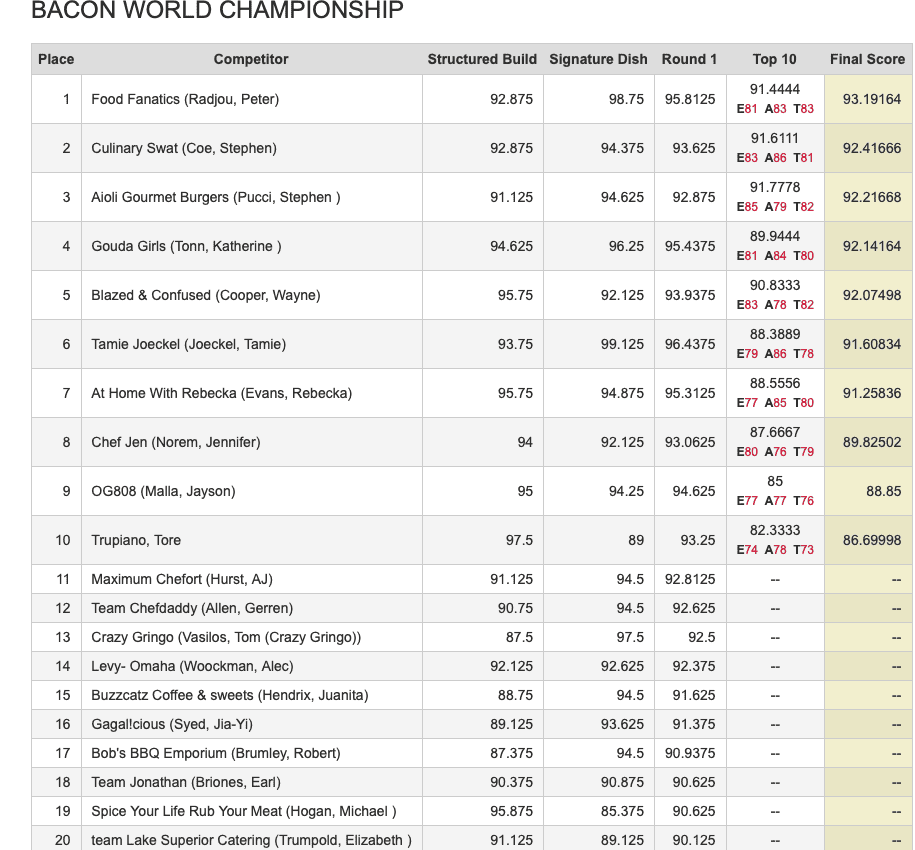Select competitor Culinary Swat (Coe, Stephen)
The width and height of the screenshot is (915, 850).
coord(184,148)
